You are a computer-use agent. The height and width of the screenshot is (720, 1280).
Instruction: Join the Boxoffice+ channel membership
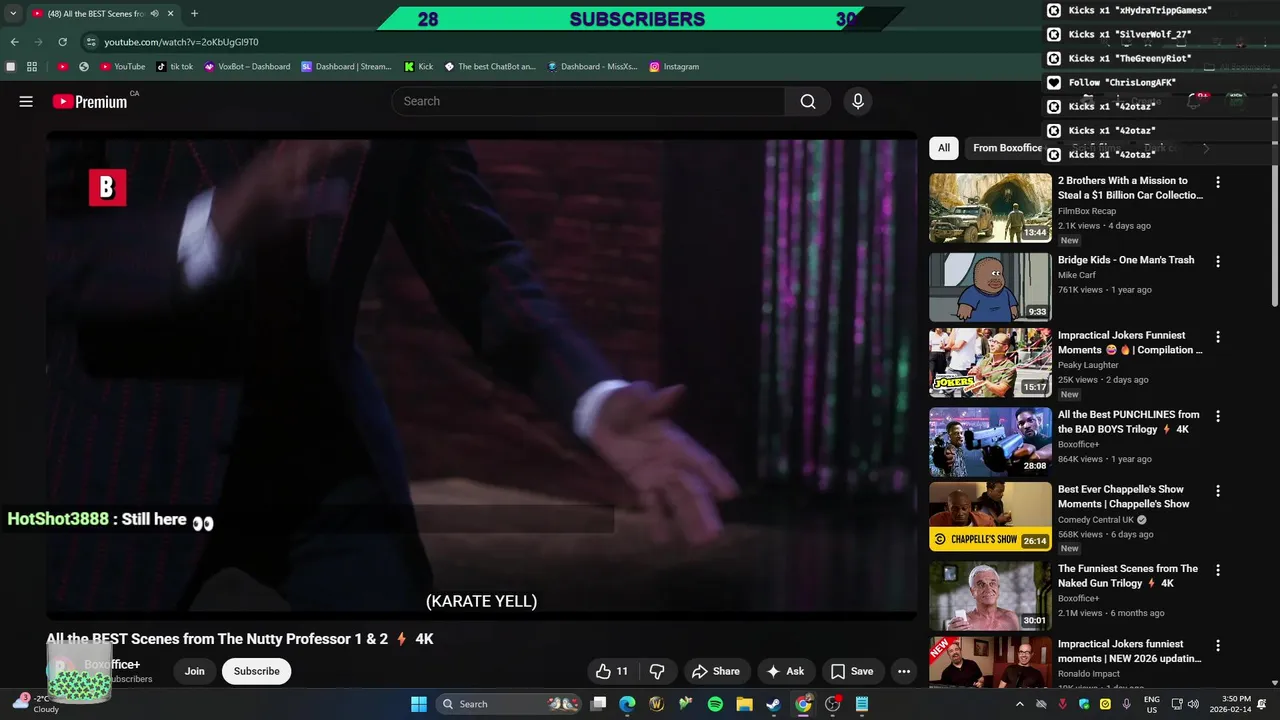[194, 671]
